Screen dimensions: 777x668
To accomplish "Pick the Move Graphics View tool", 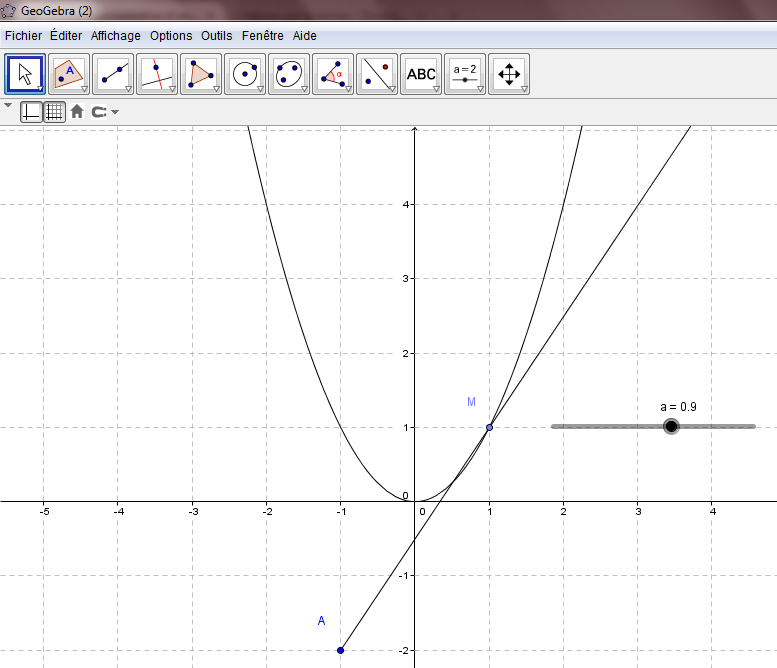I will 509,74.
